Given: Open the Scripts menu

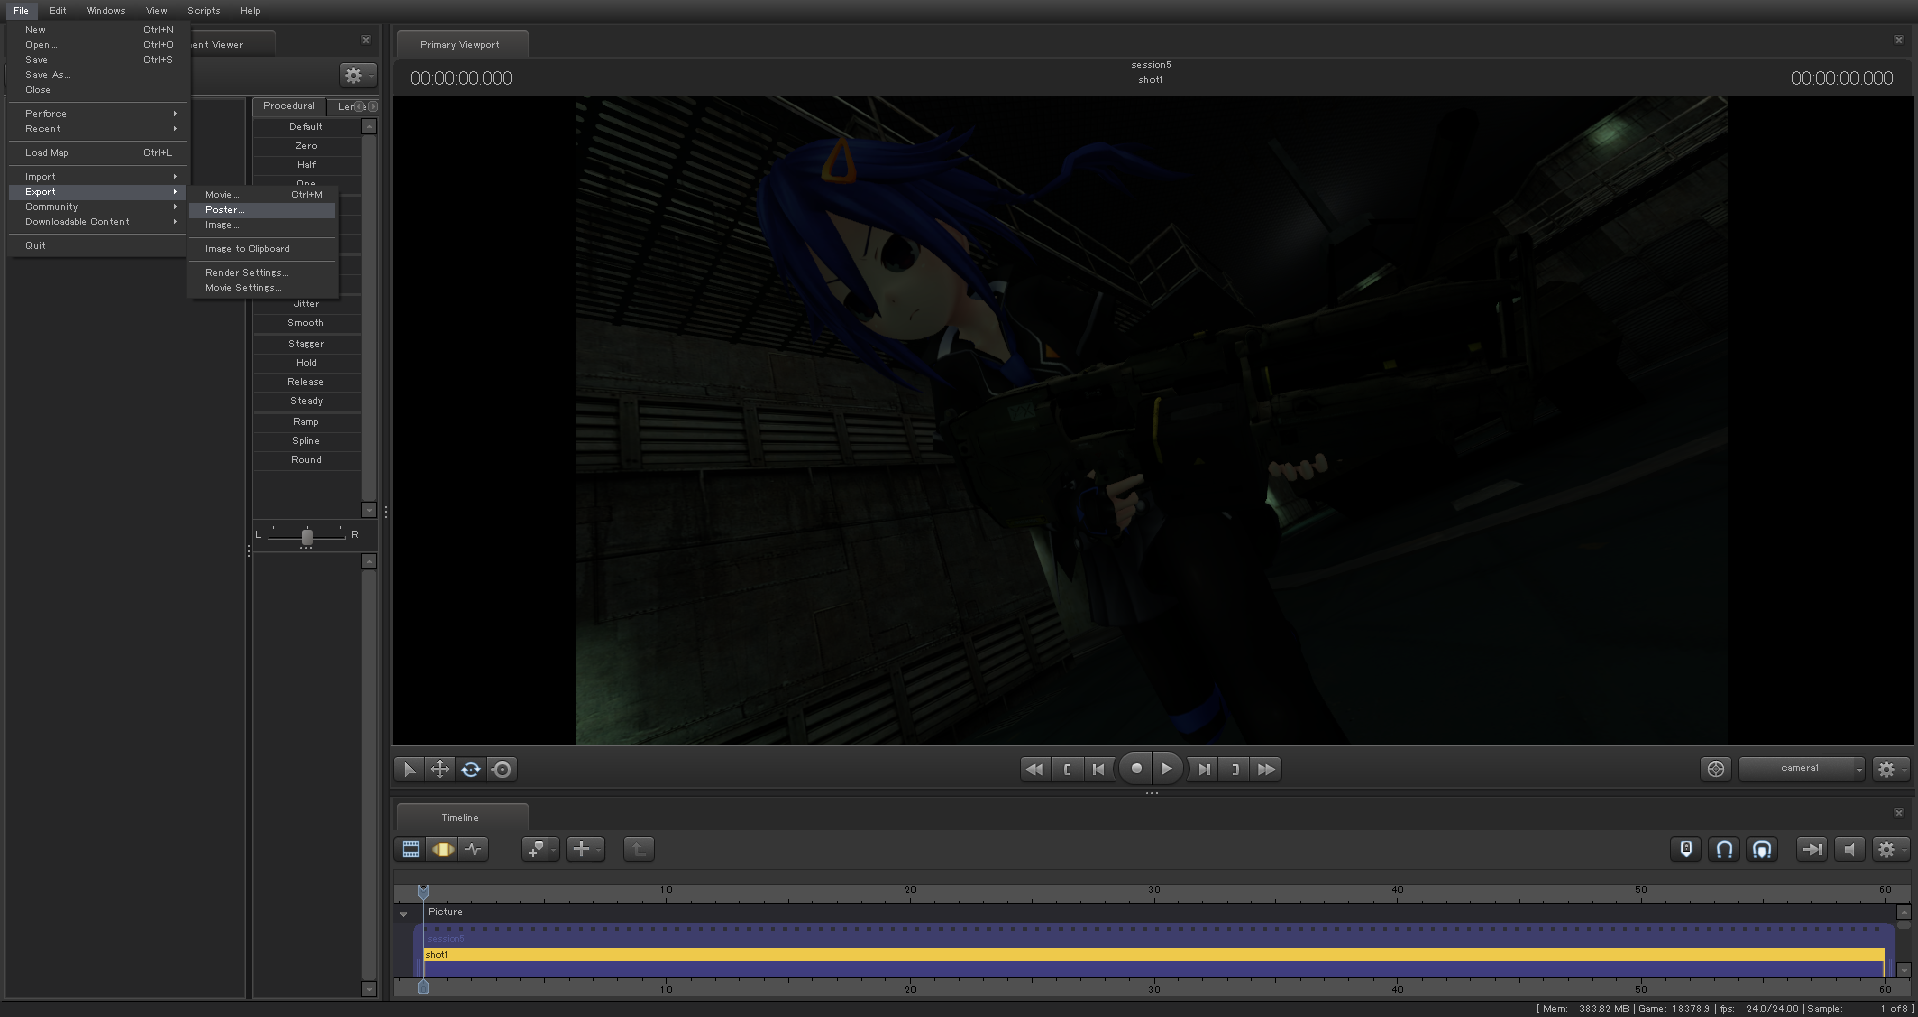Looking at the screenshot, I should (x=204, y=11).
